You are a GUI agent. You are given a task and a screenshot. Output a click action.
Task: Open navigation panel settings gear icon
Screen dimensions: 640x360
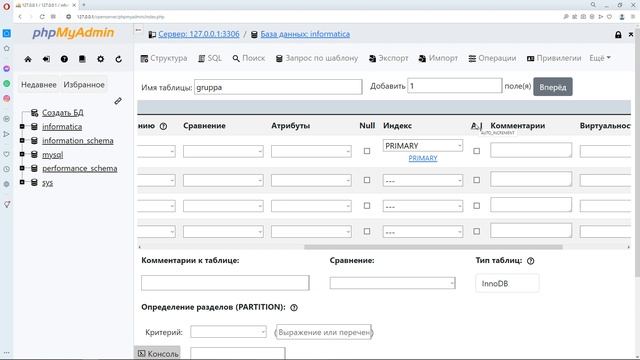pos(100,59)
